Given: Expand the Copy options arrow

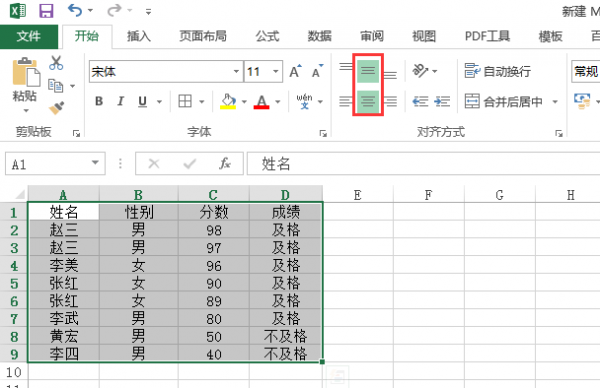Looking at the screenshot, I should [x=72, y=86].
